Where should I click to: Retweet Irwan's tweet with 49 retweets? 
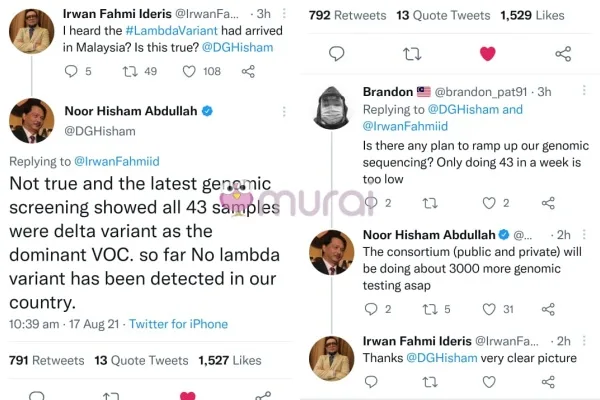pyautogui.click(x=129, y=71)
